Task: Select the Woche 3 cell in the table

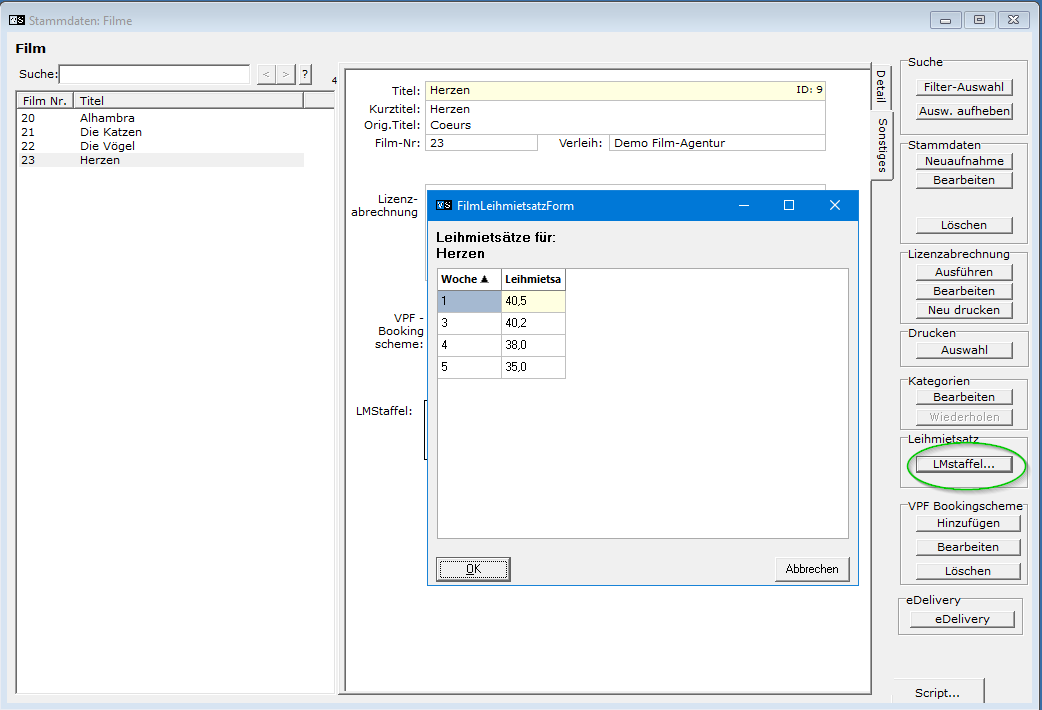Action: [469, 321]
